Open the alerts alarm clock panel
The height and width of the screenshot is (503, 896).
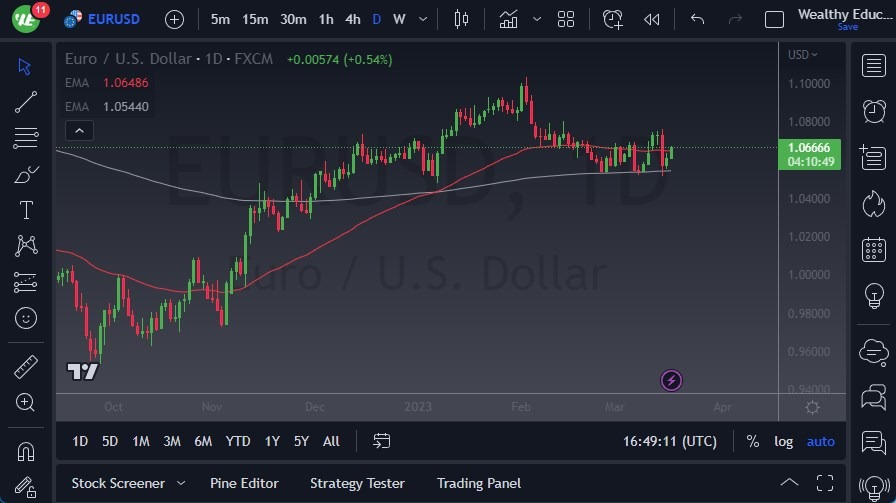click(874, 110)
